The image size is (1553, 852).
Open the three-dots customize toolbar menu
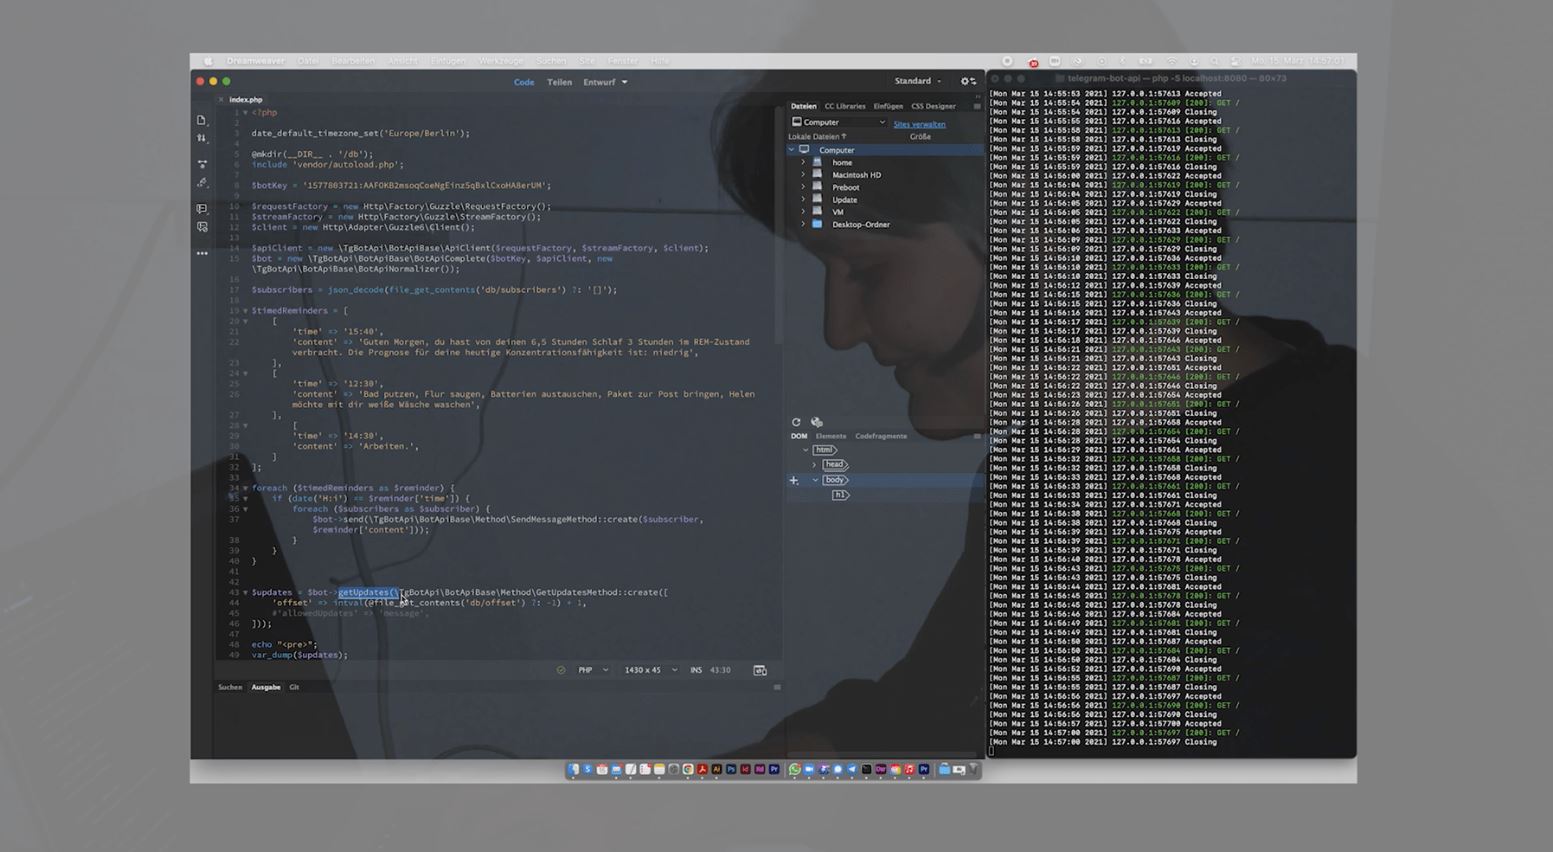tap(202, 254)
